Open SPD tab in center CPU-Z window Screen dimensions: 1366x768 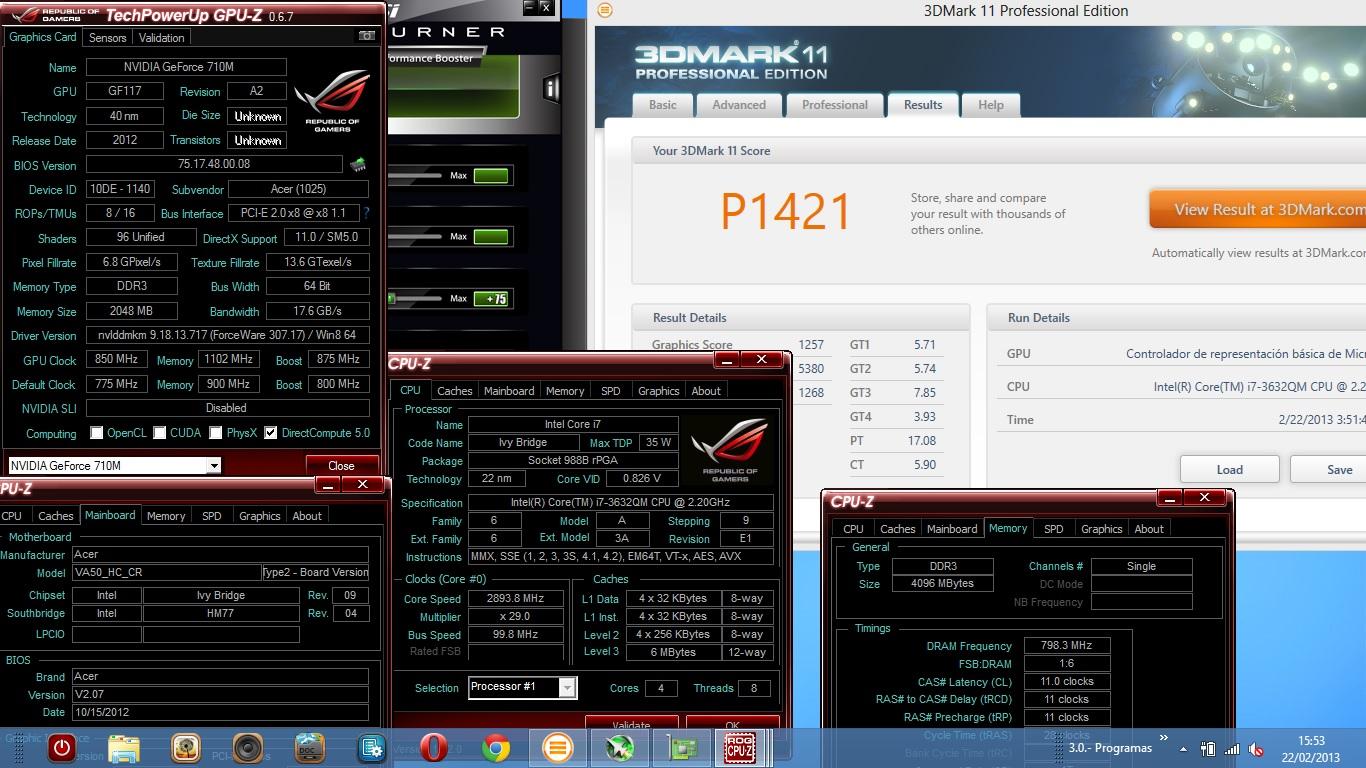[611, 391]
